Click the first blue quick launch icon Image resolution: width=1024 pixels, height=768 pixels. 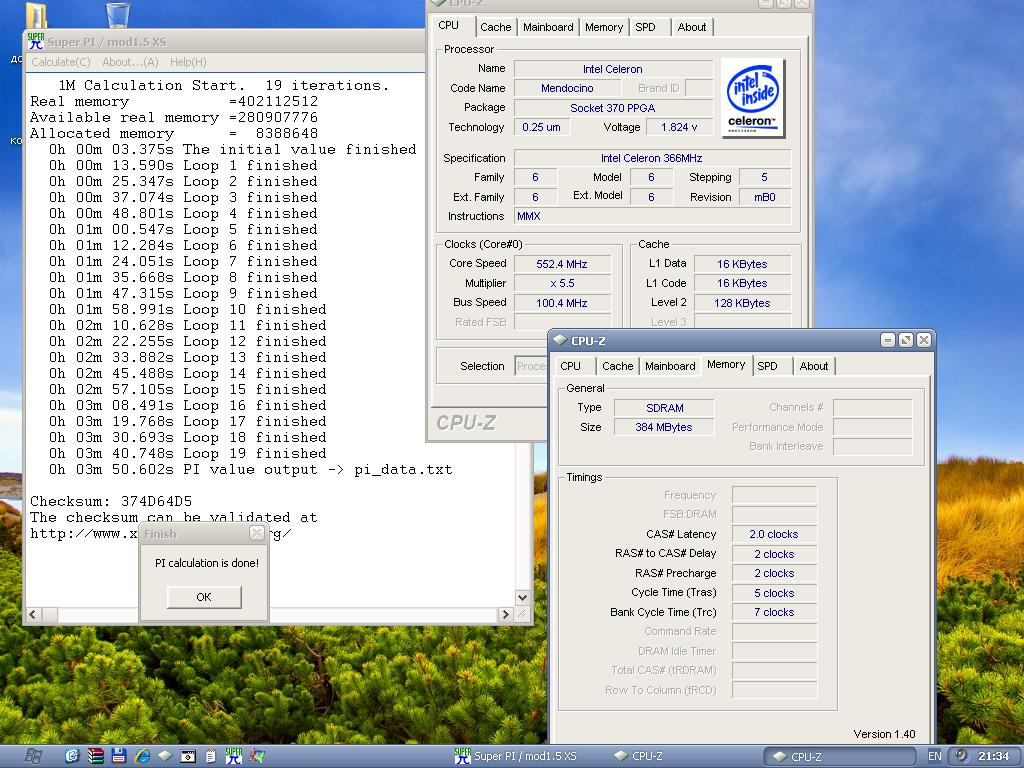[72, 756]
